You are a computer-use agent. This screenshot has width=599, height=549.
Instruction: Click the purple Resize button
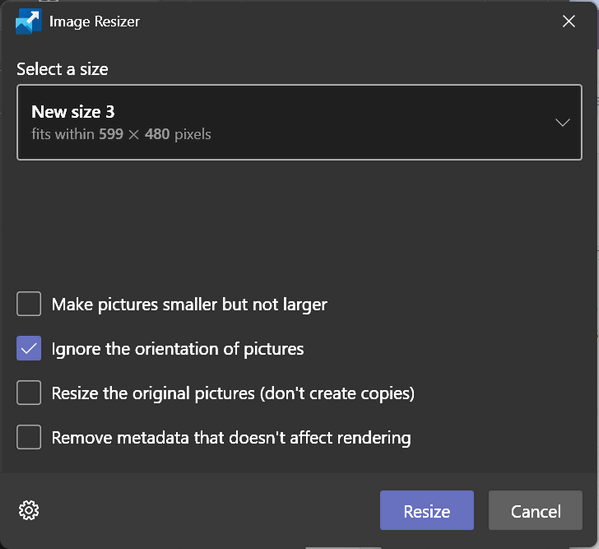point(427,510)
